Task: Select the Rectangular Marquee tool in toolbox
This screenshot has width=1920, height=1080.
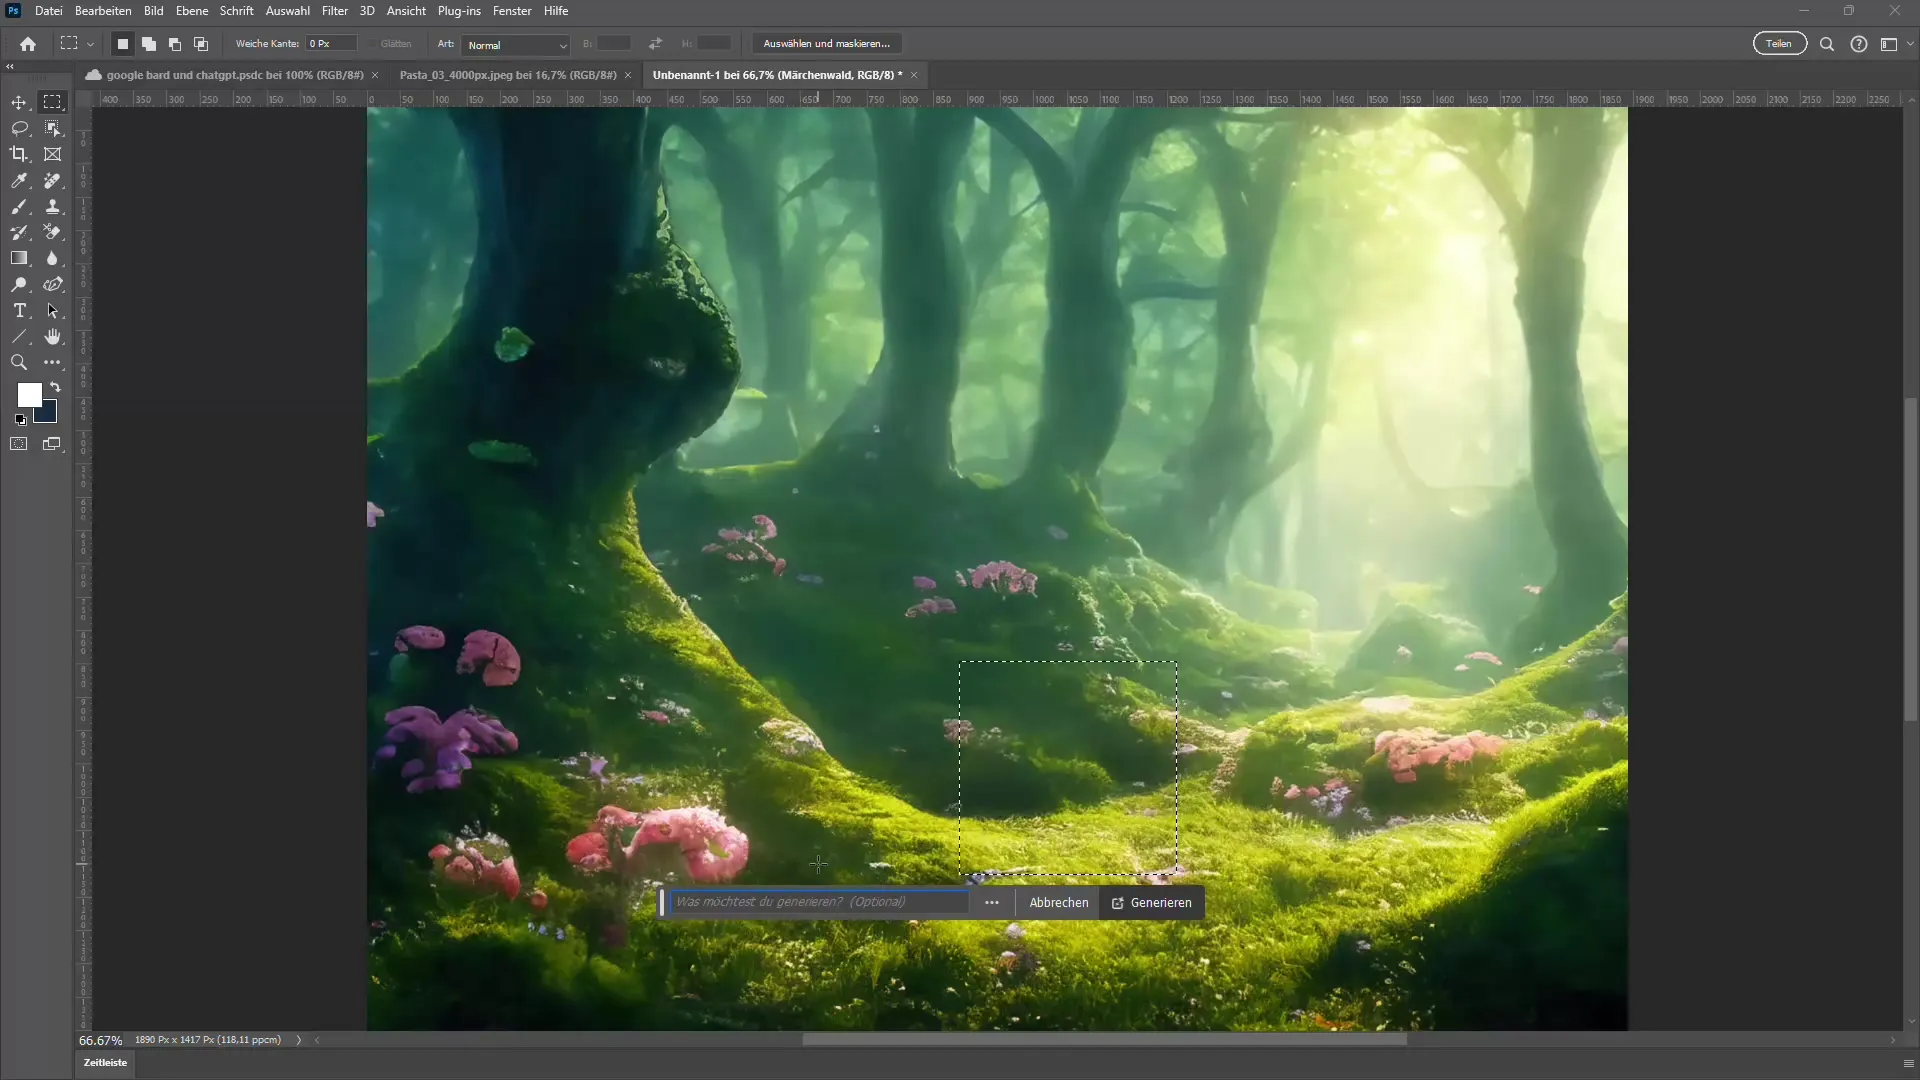Action: [x=52, y=102]
